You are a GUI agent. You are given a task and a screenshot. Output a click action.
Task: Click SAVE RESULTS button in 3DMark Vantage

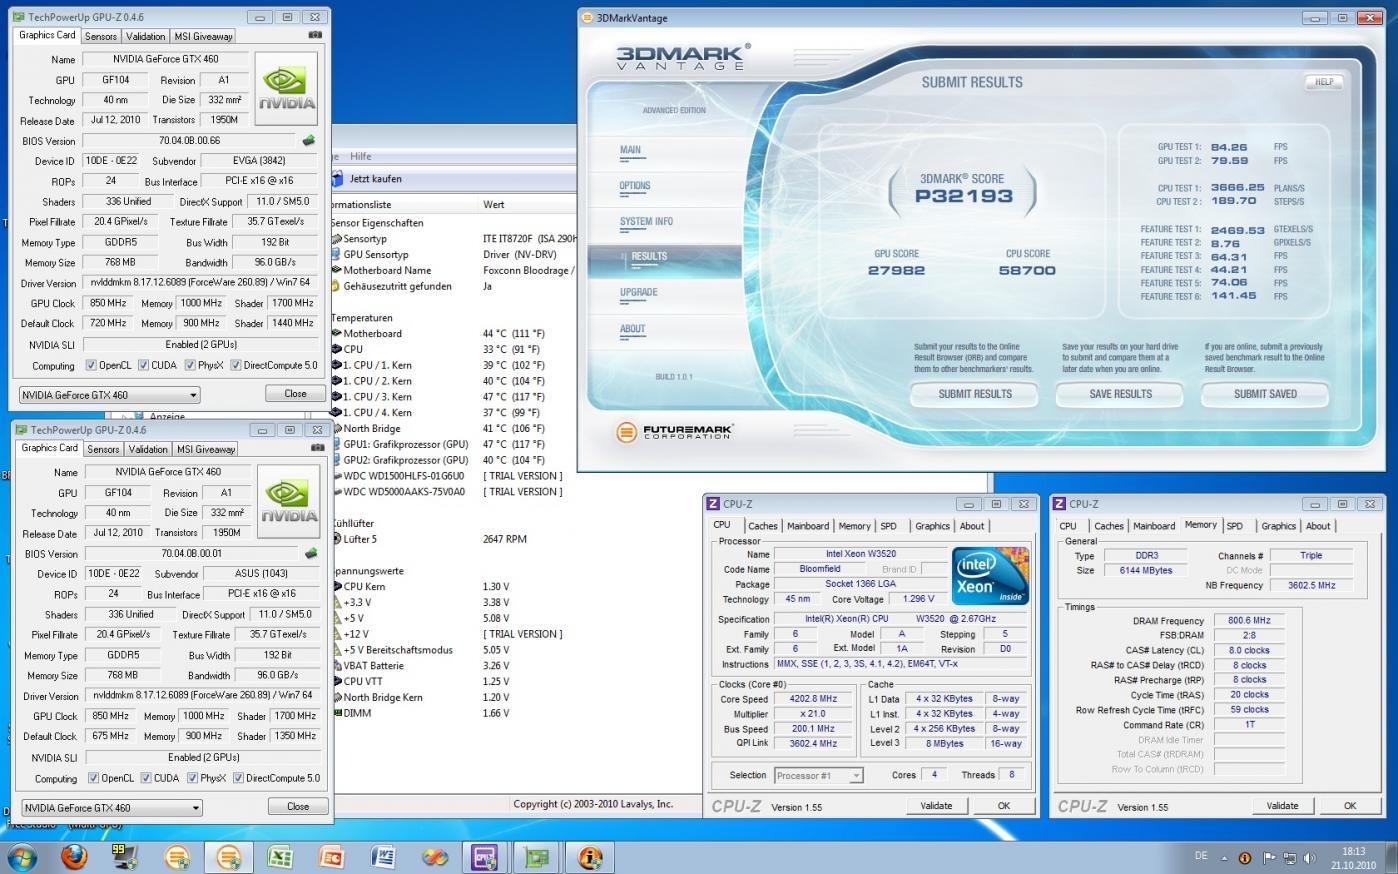tap(1120, 394)
